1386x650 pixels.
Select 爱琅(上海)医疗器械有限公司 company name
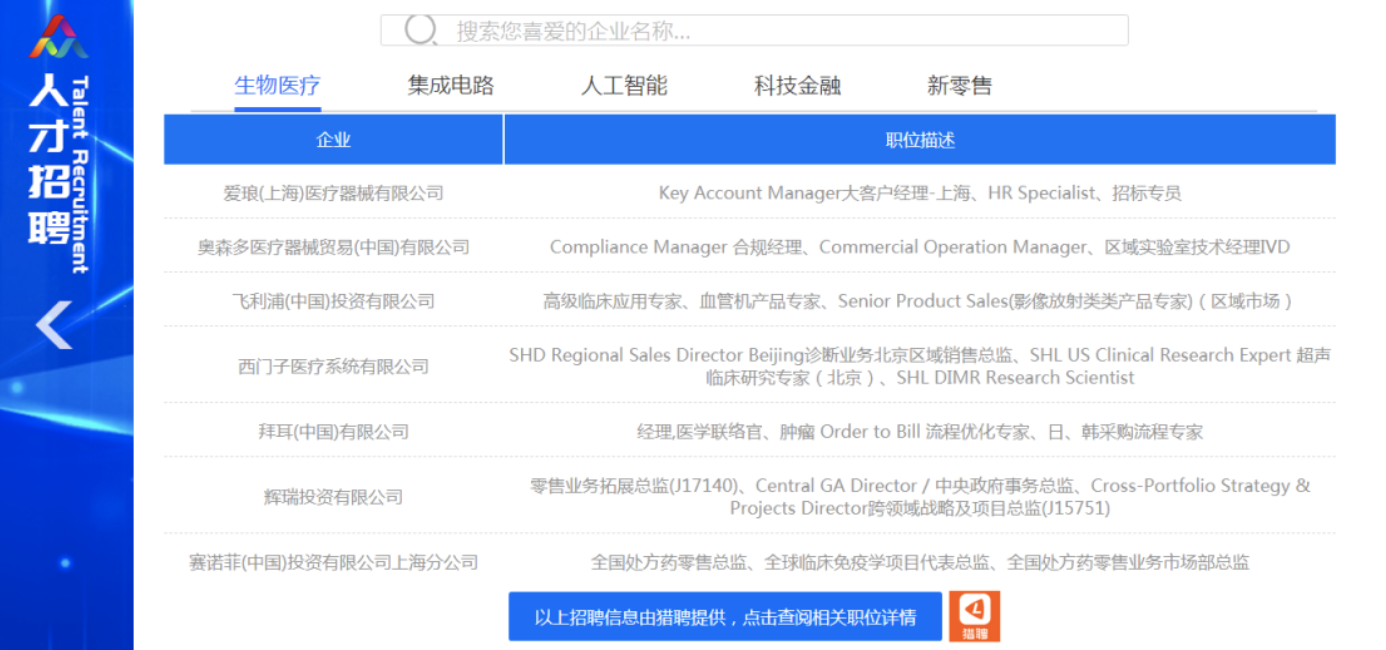[333, 193]
